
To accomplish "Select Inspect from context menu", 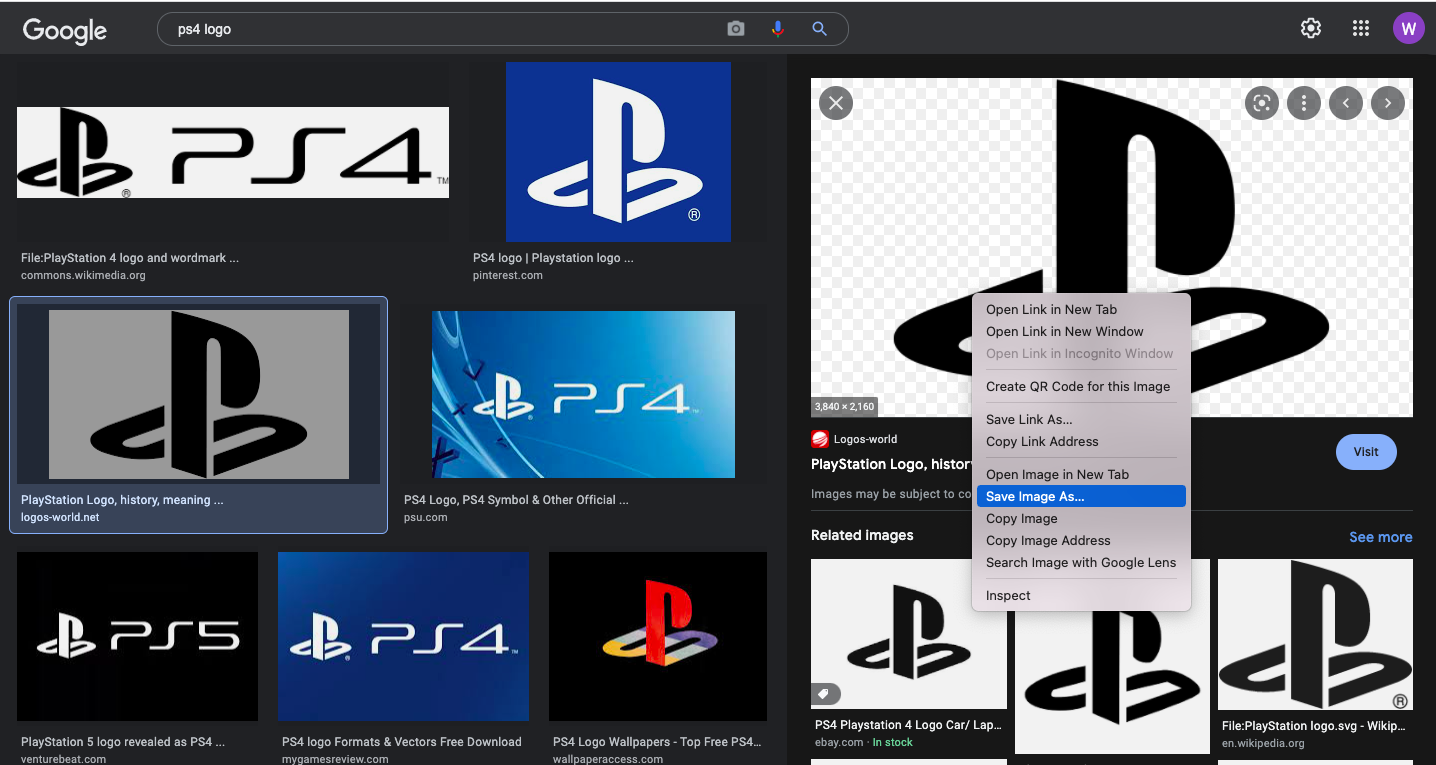I will click(1081, 596).
